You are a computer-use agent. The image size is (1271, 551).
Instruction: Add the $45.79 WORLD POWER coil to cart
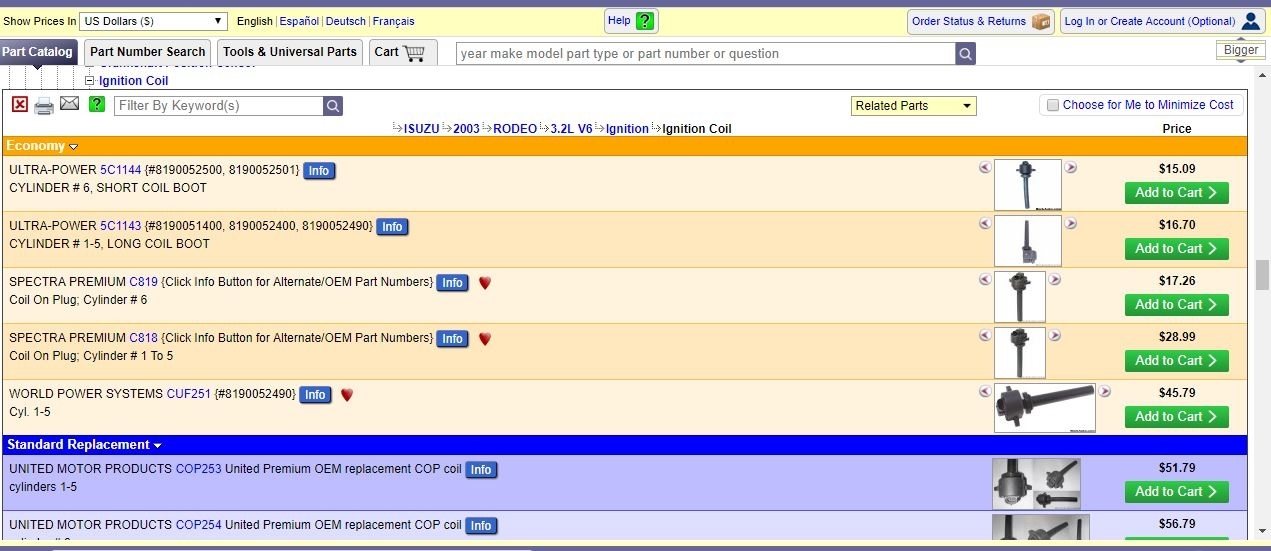[x=1177, y=417]
